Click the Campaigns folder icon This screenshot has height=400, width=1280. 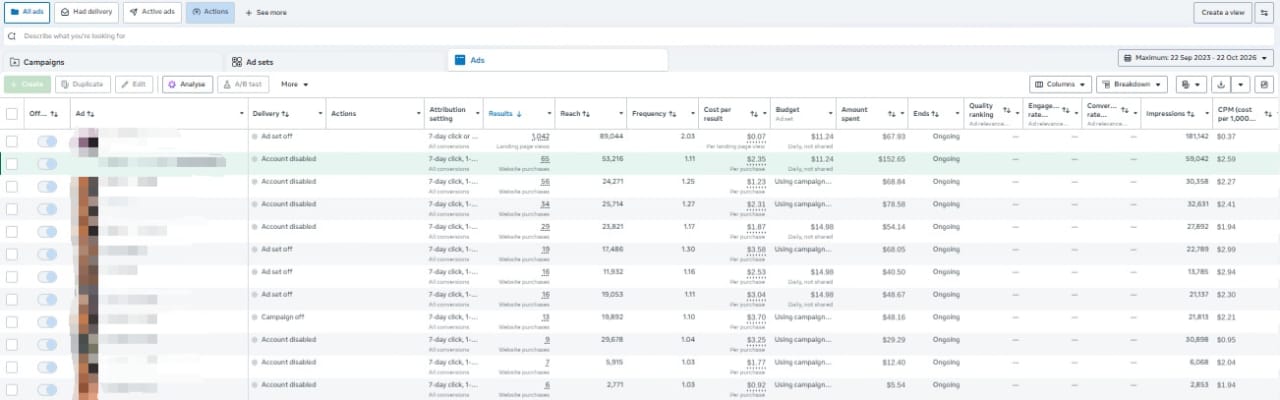tap(14, 62)
